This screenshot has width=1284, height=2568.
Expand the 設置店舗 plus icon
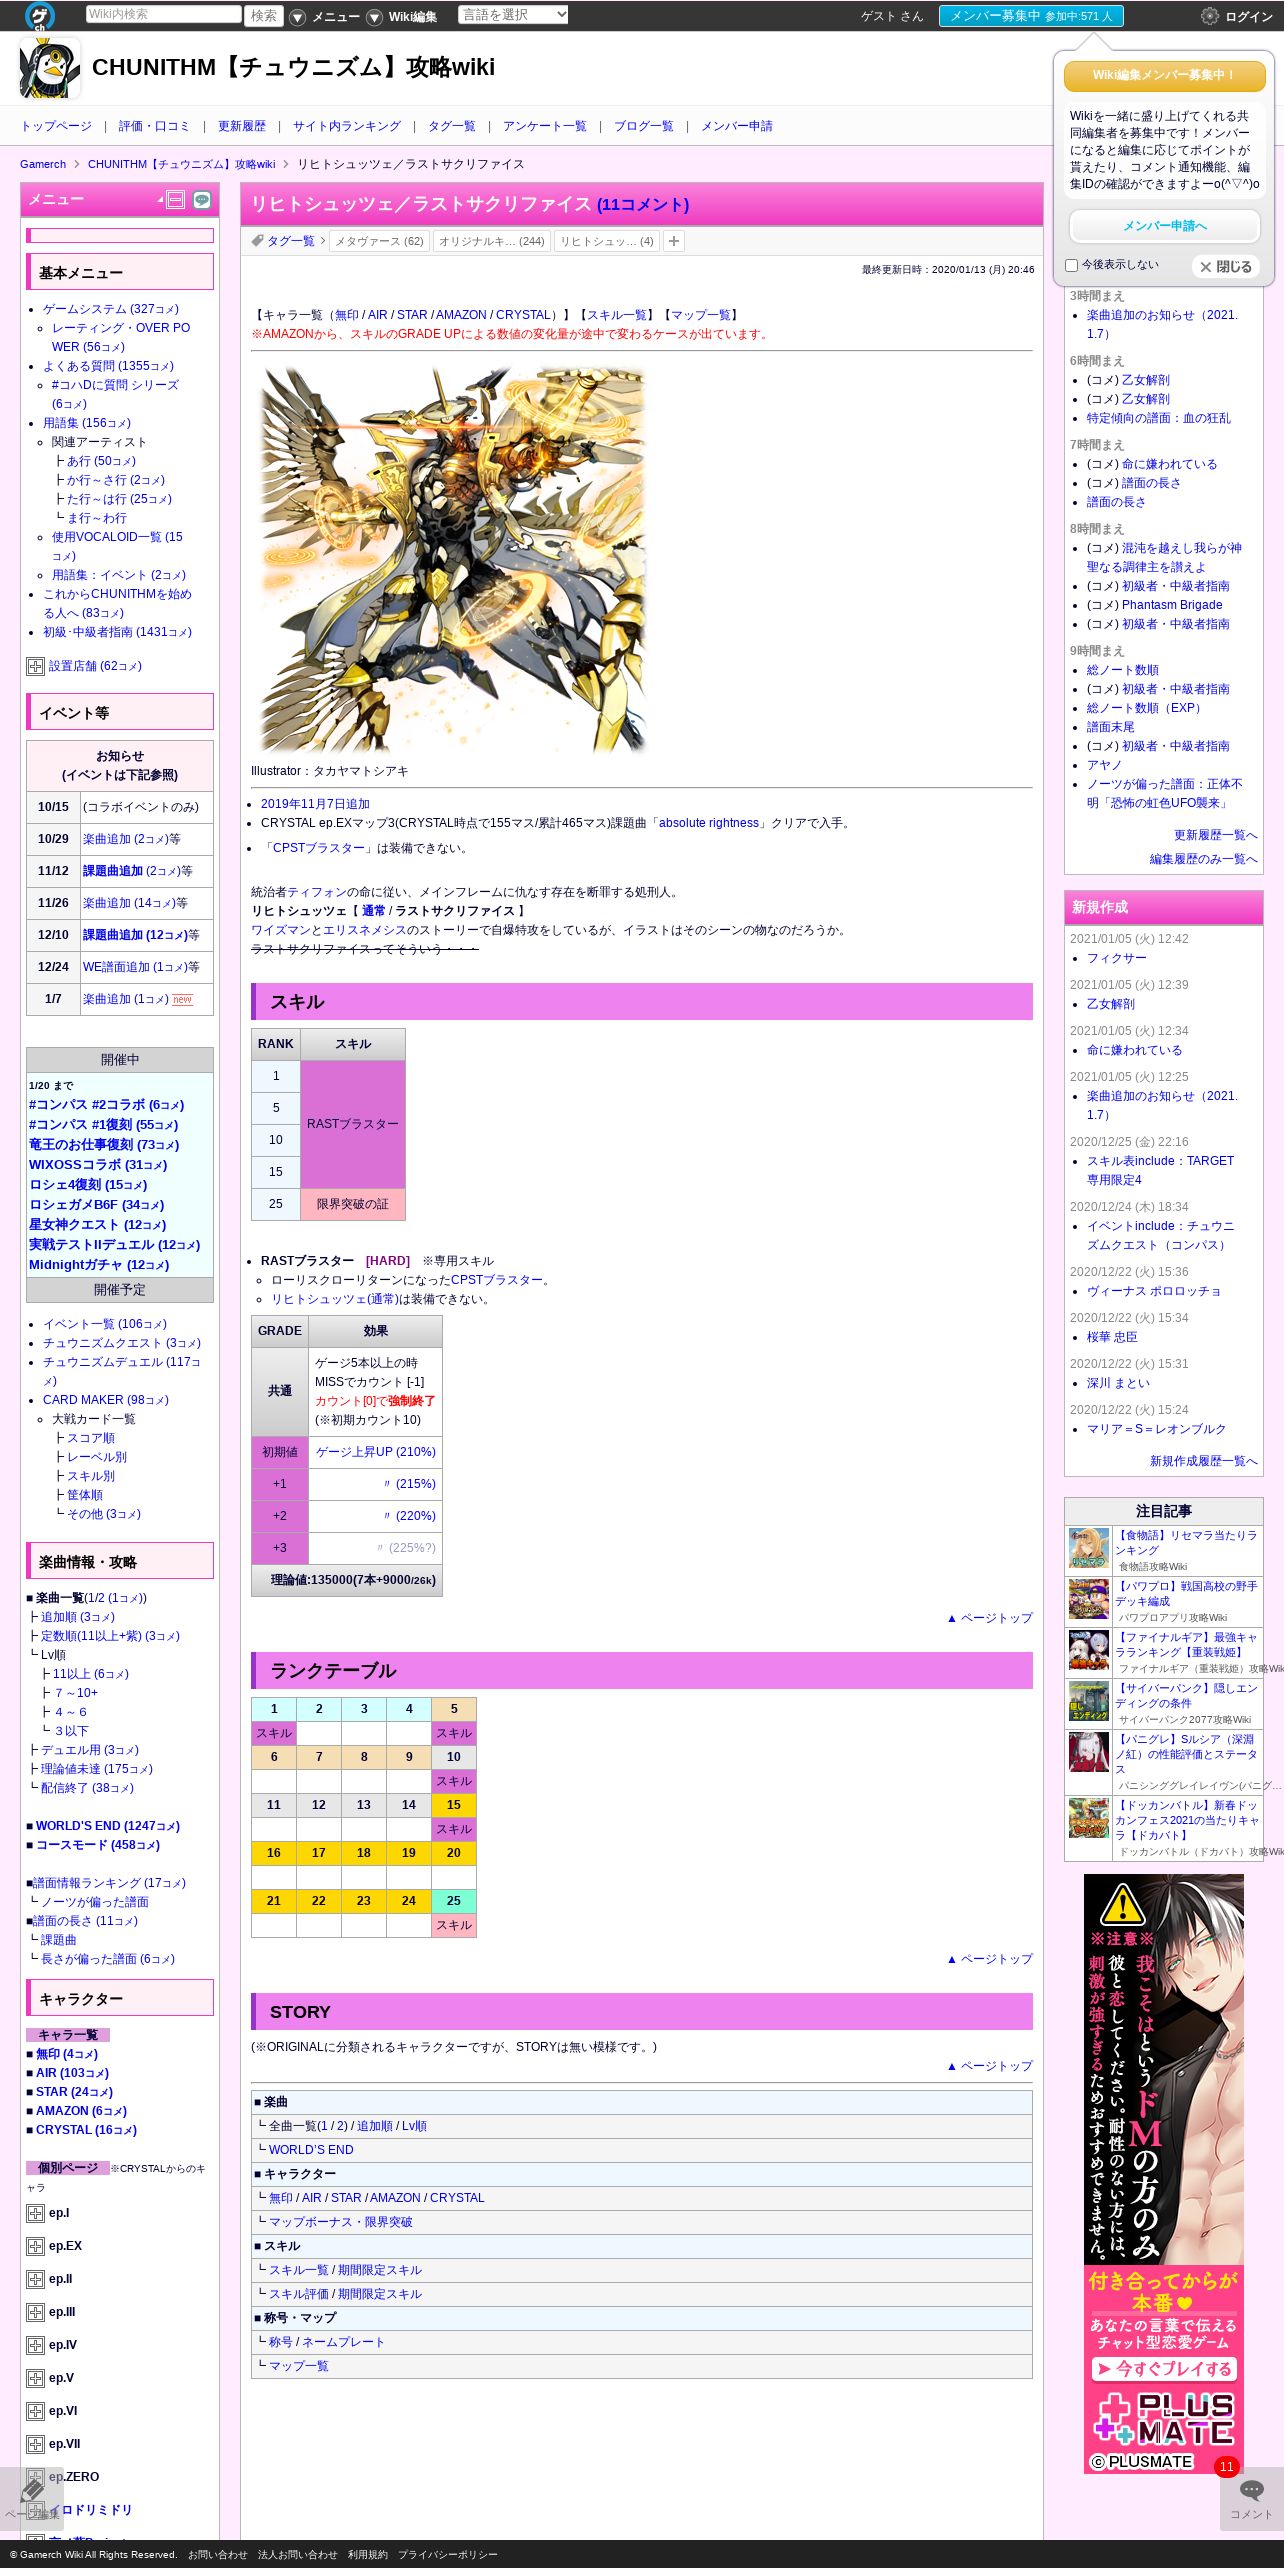click(x=35, y=666)
